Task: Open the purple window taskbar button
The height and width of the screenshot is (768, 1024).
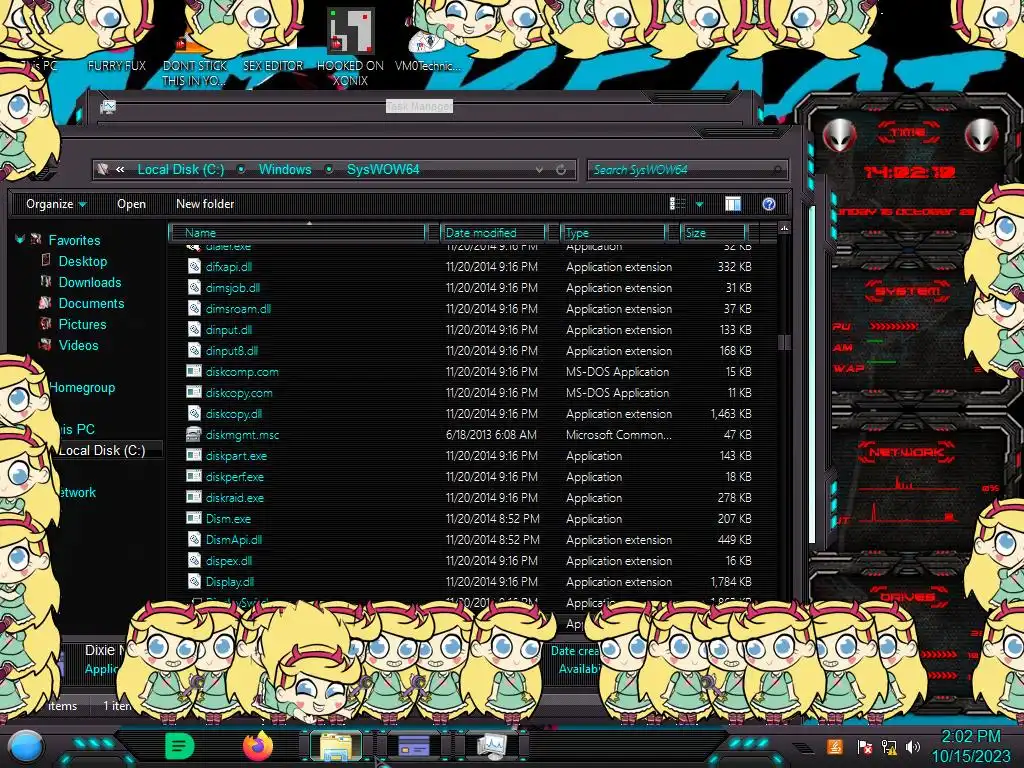Action: [x=413, y=746]
